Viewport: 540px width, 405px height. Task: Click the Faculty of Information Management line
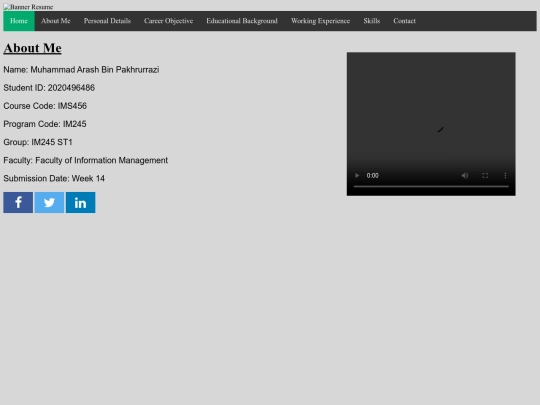(86, 160)
